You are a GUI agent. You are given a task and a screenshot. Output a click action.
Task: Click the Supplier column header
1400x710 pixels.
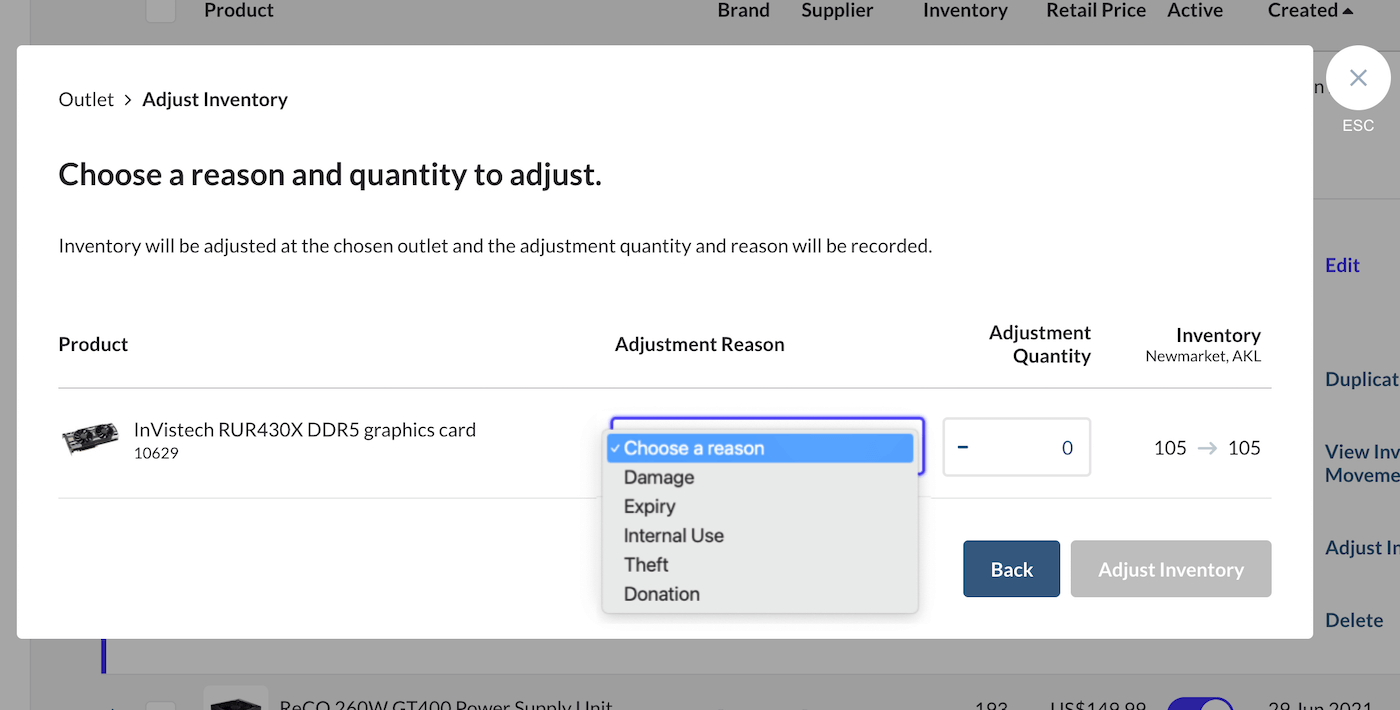pos(837,10)
